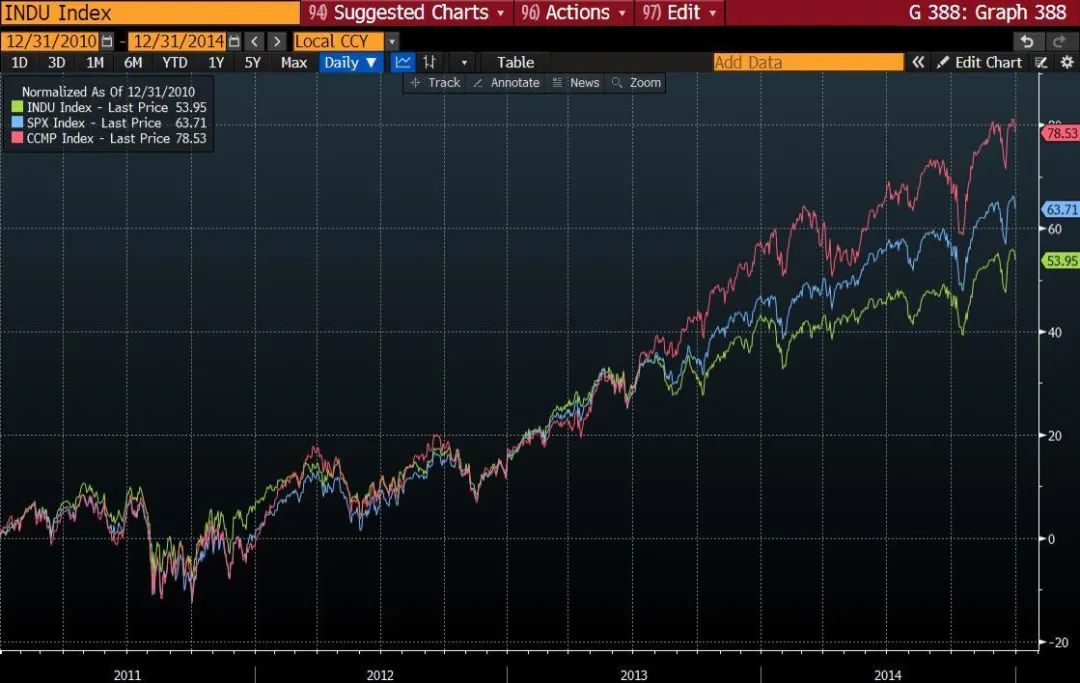Click the red CCMP Index legend swatch

coord(17,138)
